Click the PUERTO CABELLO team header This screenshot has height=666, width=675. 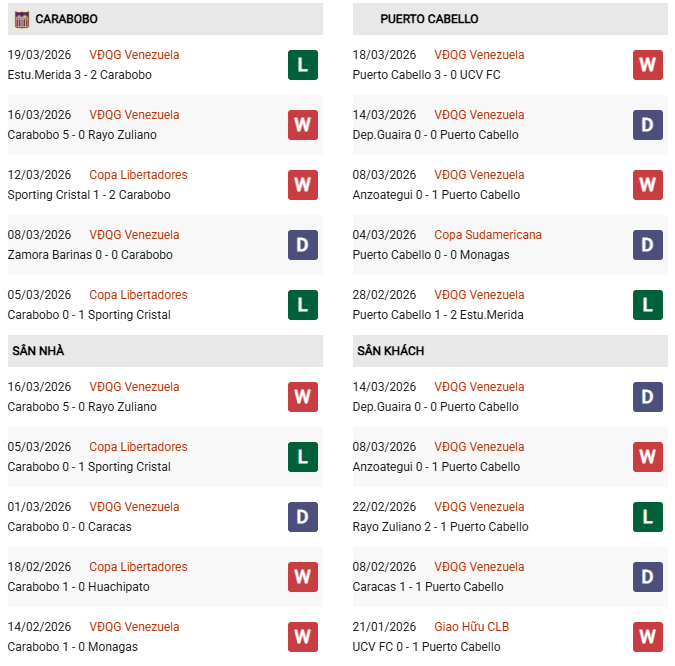pos(429,19)
